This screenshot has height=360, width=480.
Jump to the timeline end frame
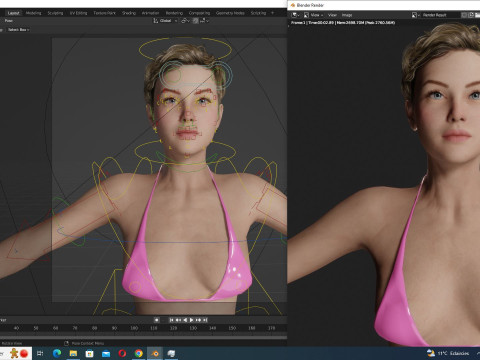pyautogui.click(x=205, y=320)
